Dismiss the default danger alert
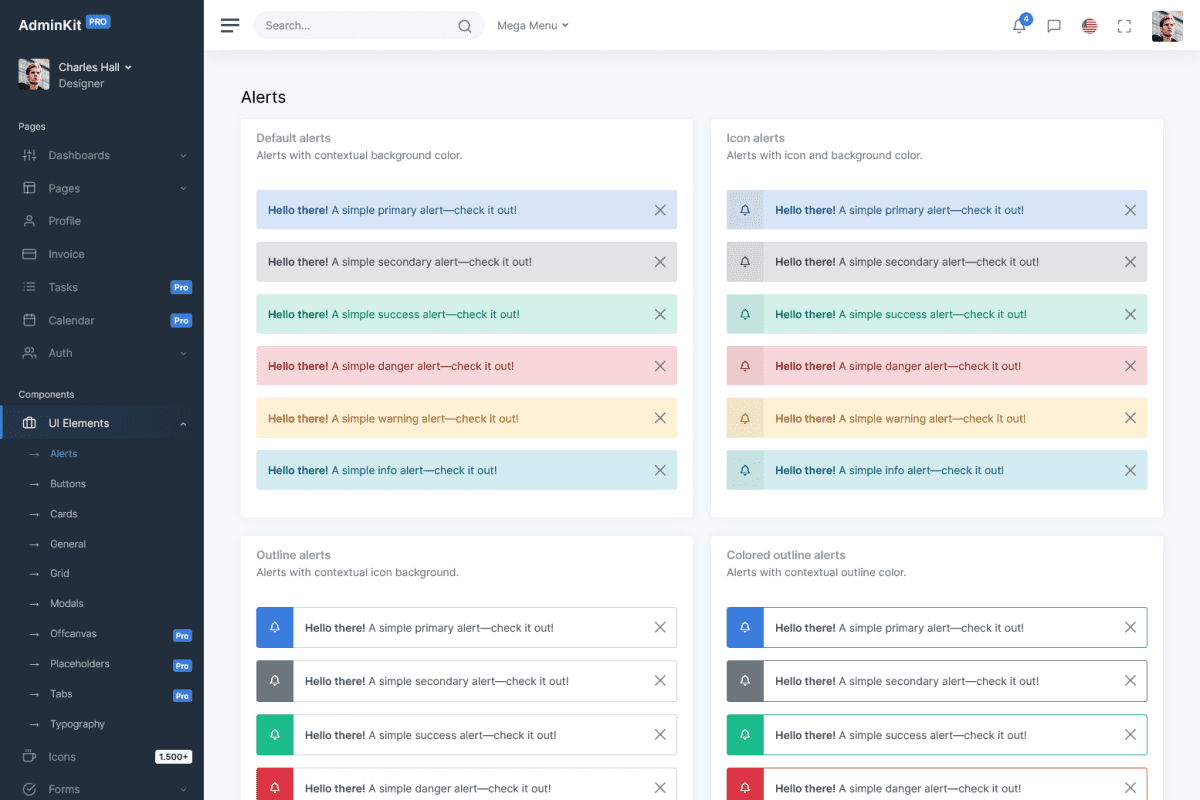 [x=660, y=366]
